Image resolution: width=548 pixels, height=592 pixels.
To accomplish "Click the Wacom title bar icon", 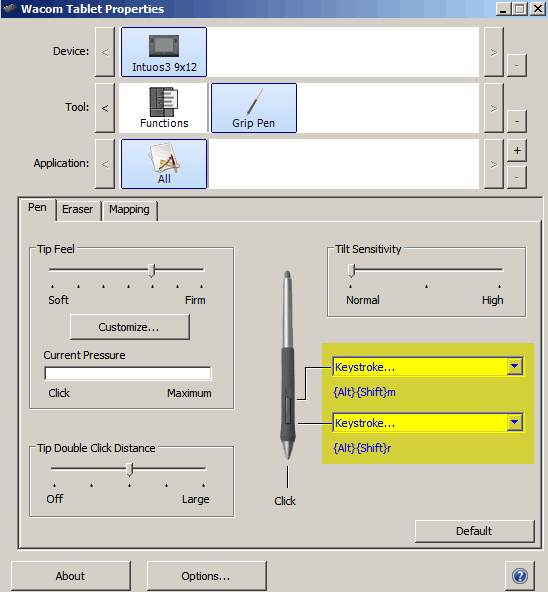I will (x=10, y=8).
